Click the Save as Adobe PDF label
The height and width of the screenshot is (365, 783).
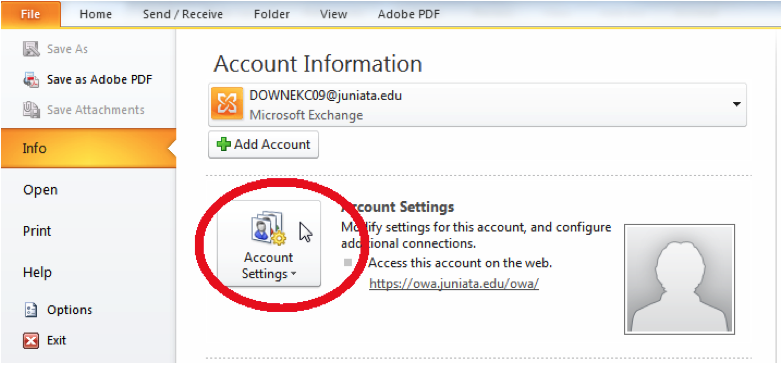point(99,79)
